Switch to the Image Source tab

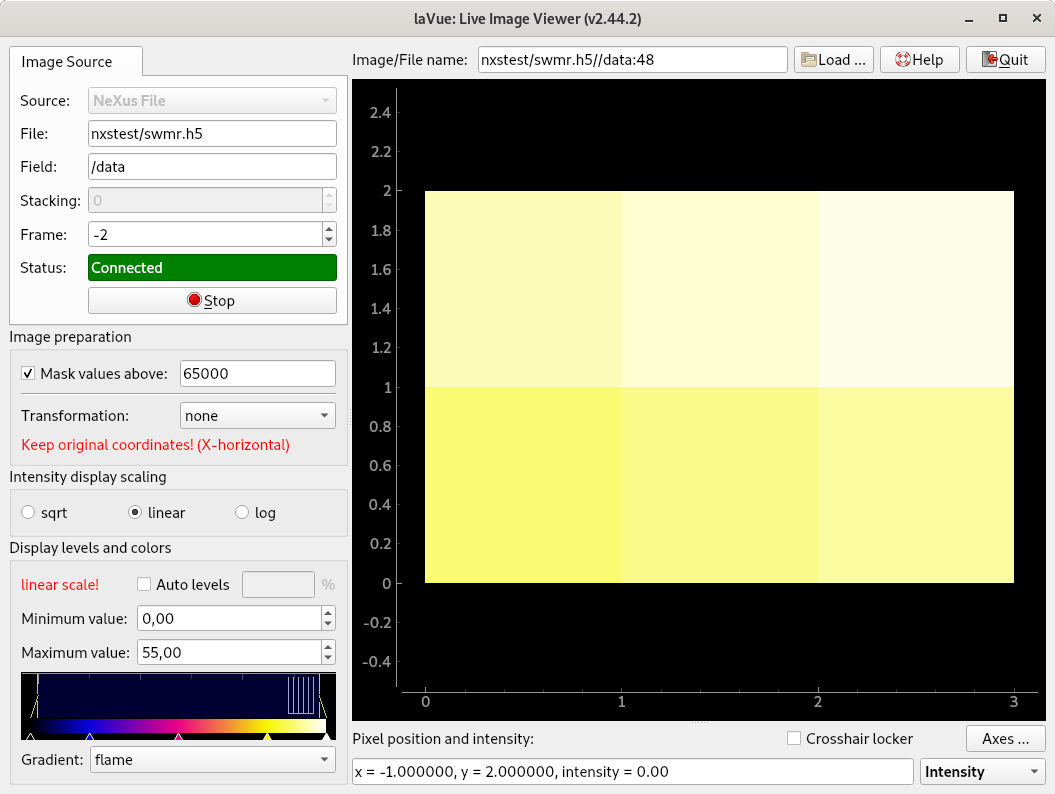point(67,62)
